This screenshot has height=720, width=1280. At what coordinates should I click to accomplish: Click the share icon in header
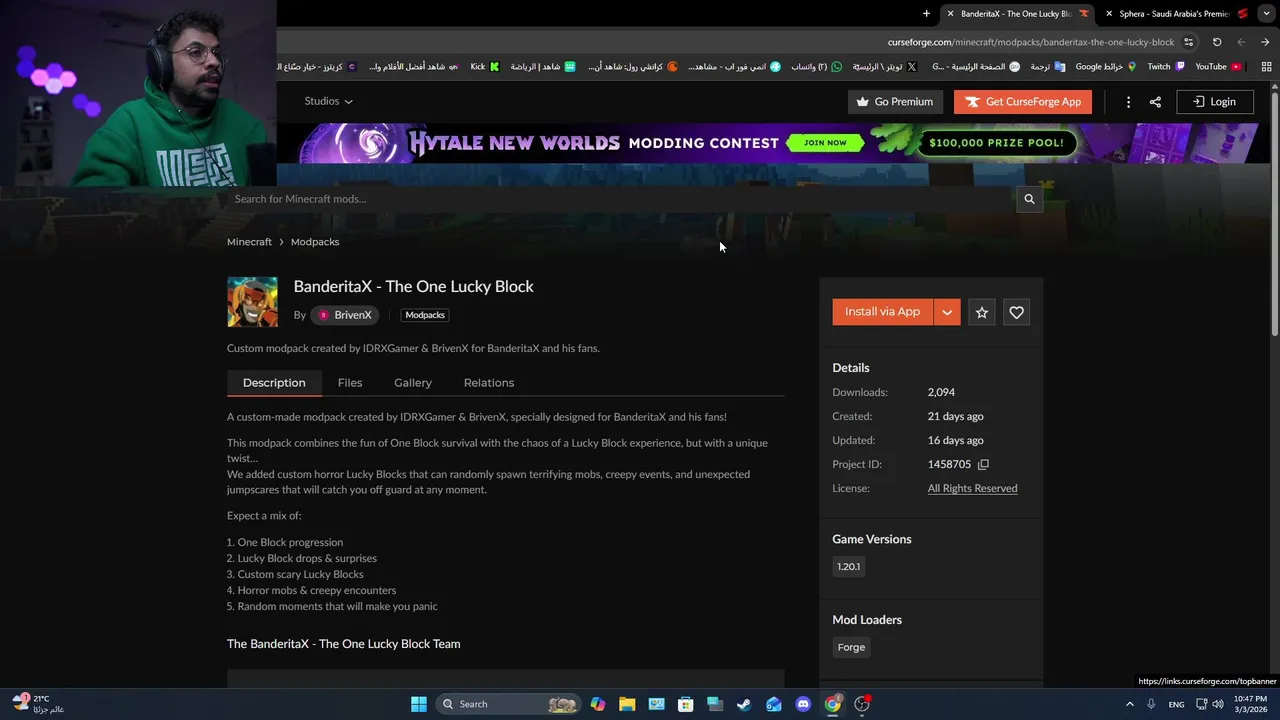(1155, 102)
